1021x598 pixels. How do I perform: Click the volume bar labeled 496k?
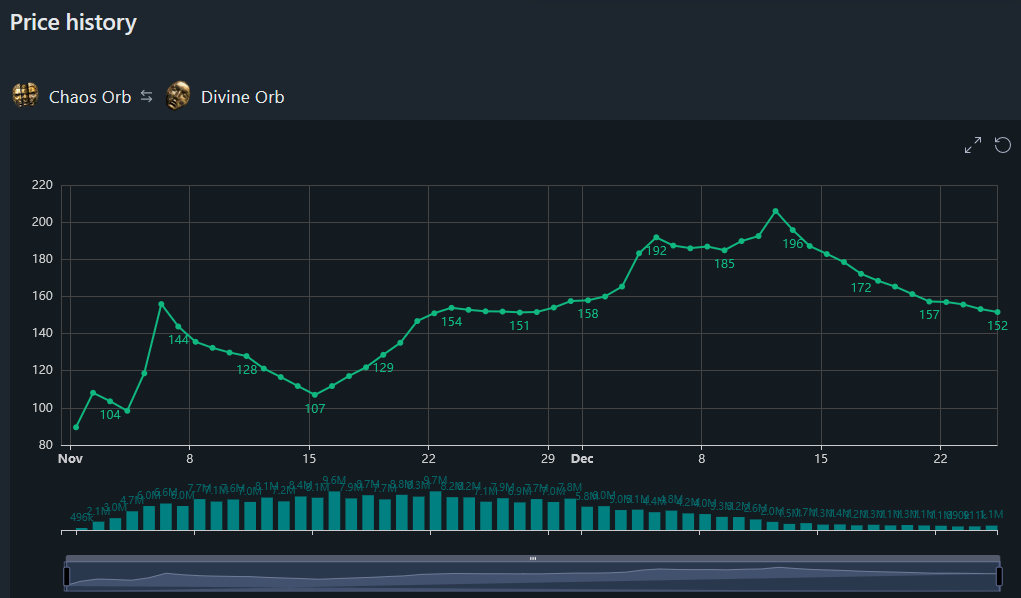[81, 529]
